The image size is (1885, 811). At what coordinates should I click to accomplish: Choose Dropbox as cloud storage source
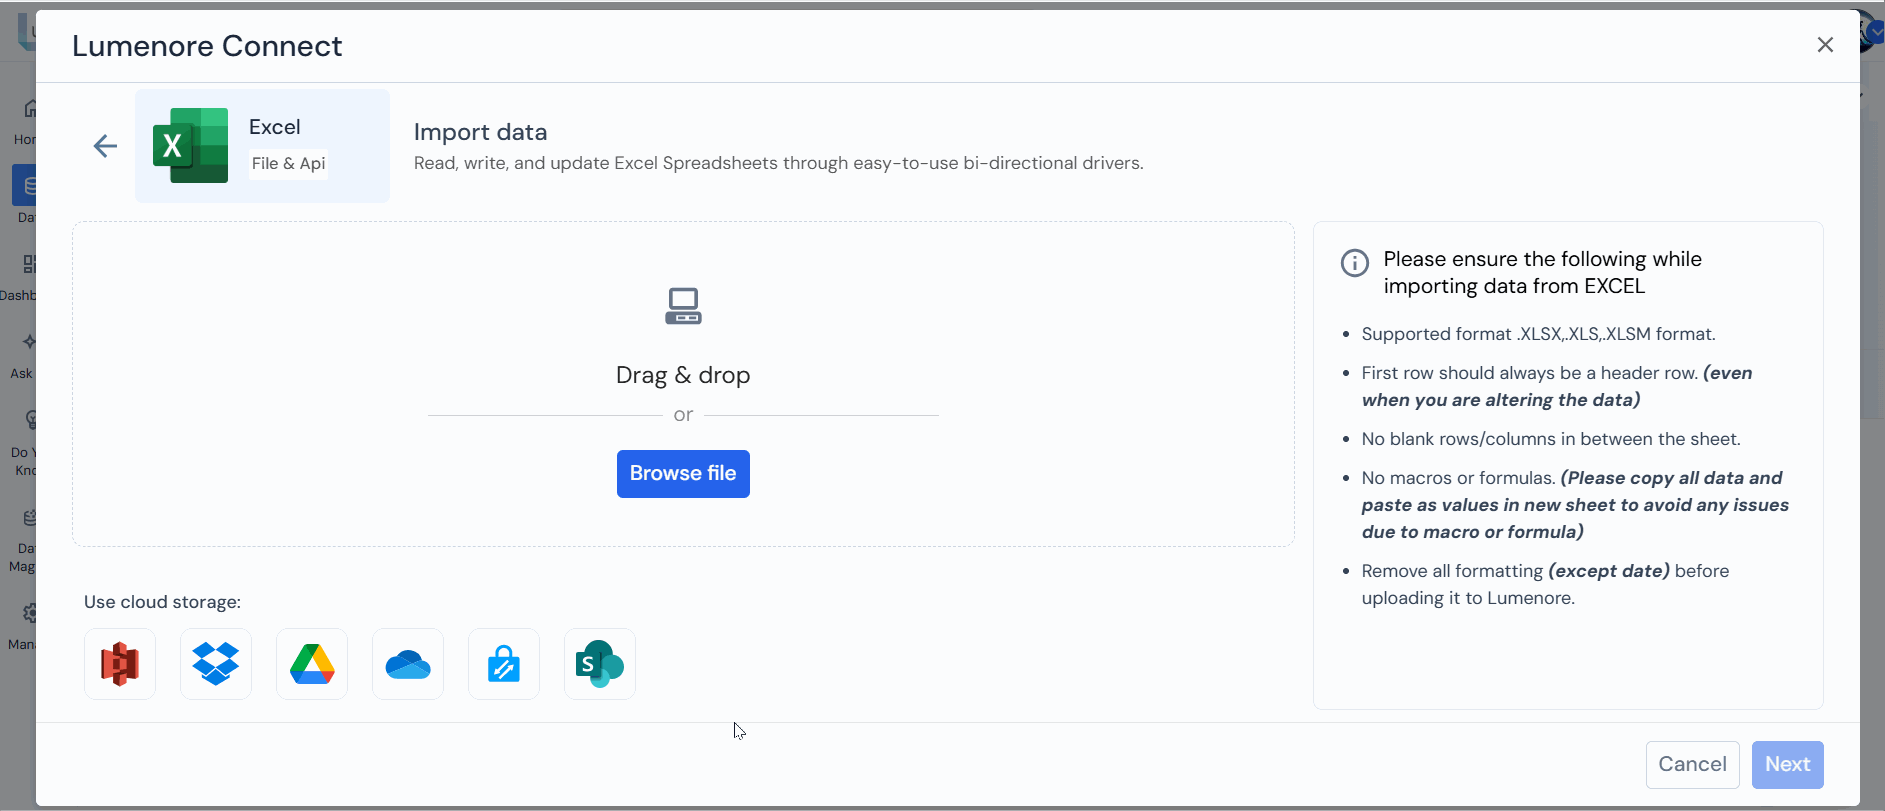click(216, 664)
